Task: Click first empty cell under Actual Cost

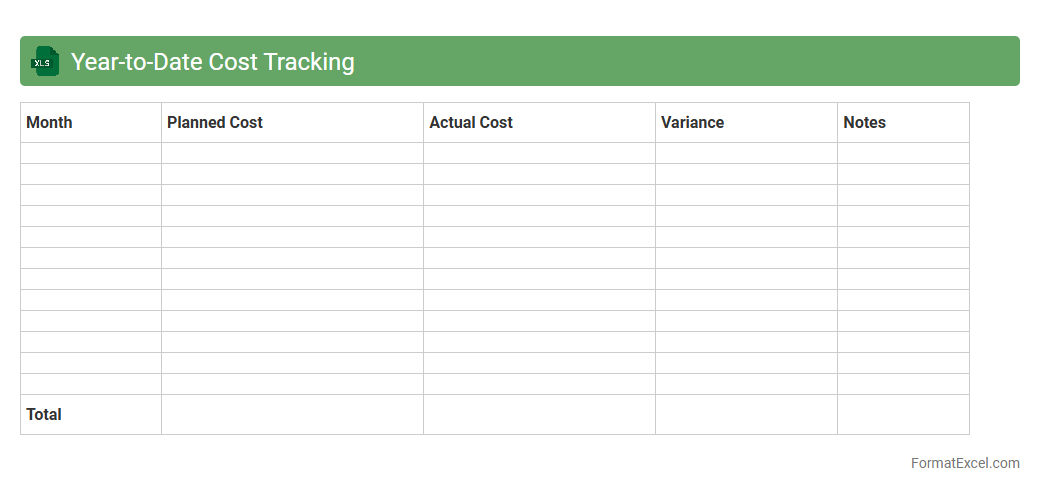Action: [x=539, y=153]
